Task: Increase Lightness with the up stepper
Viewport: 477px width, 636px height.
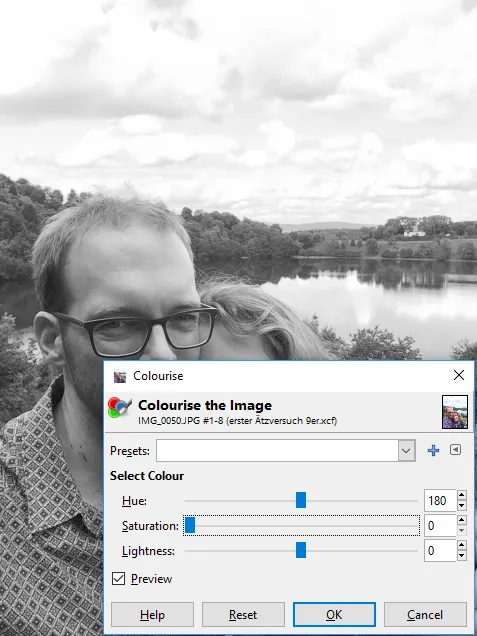Action: (x=462, y=545)
